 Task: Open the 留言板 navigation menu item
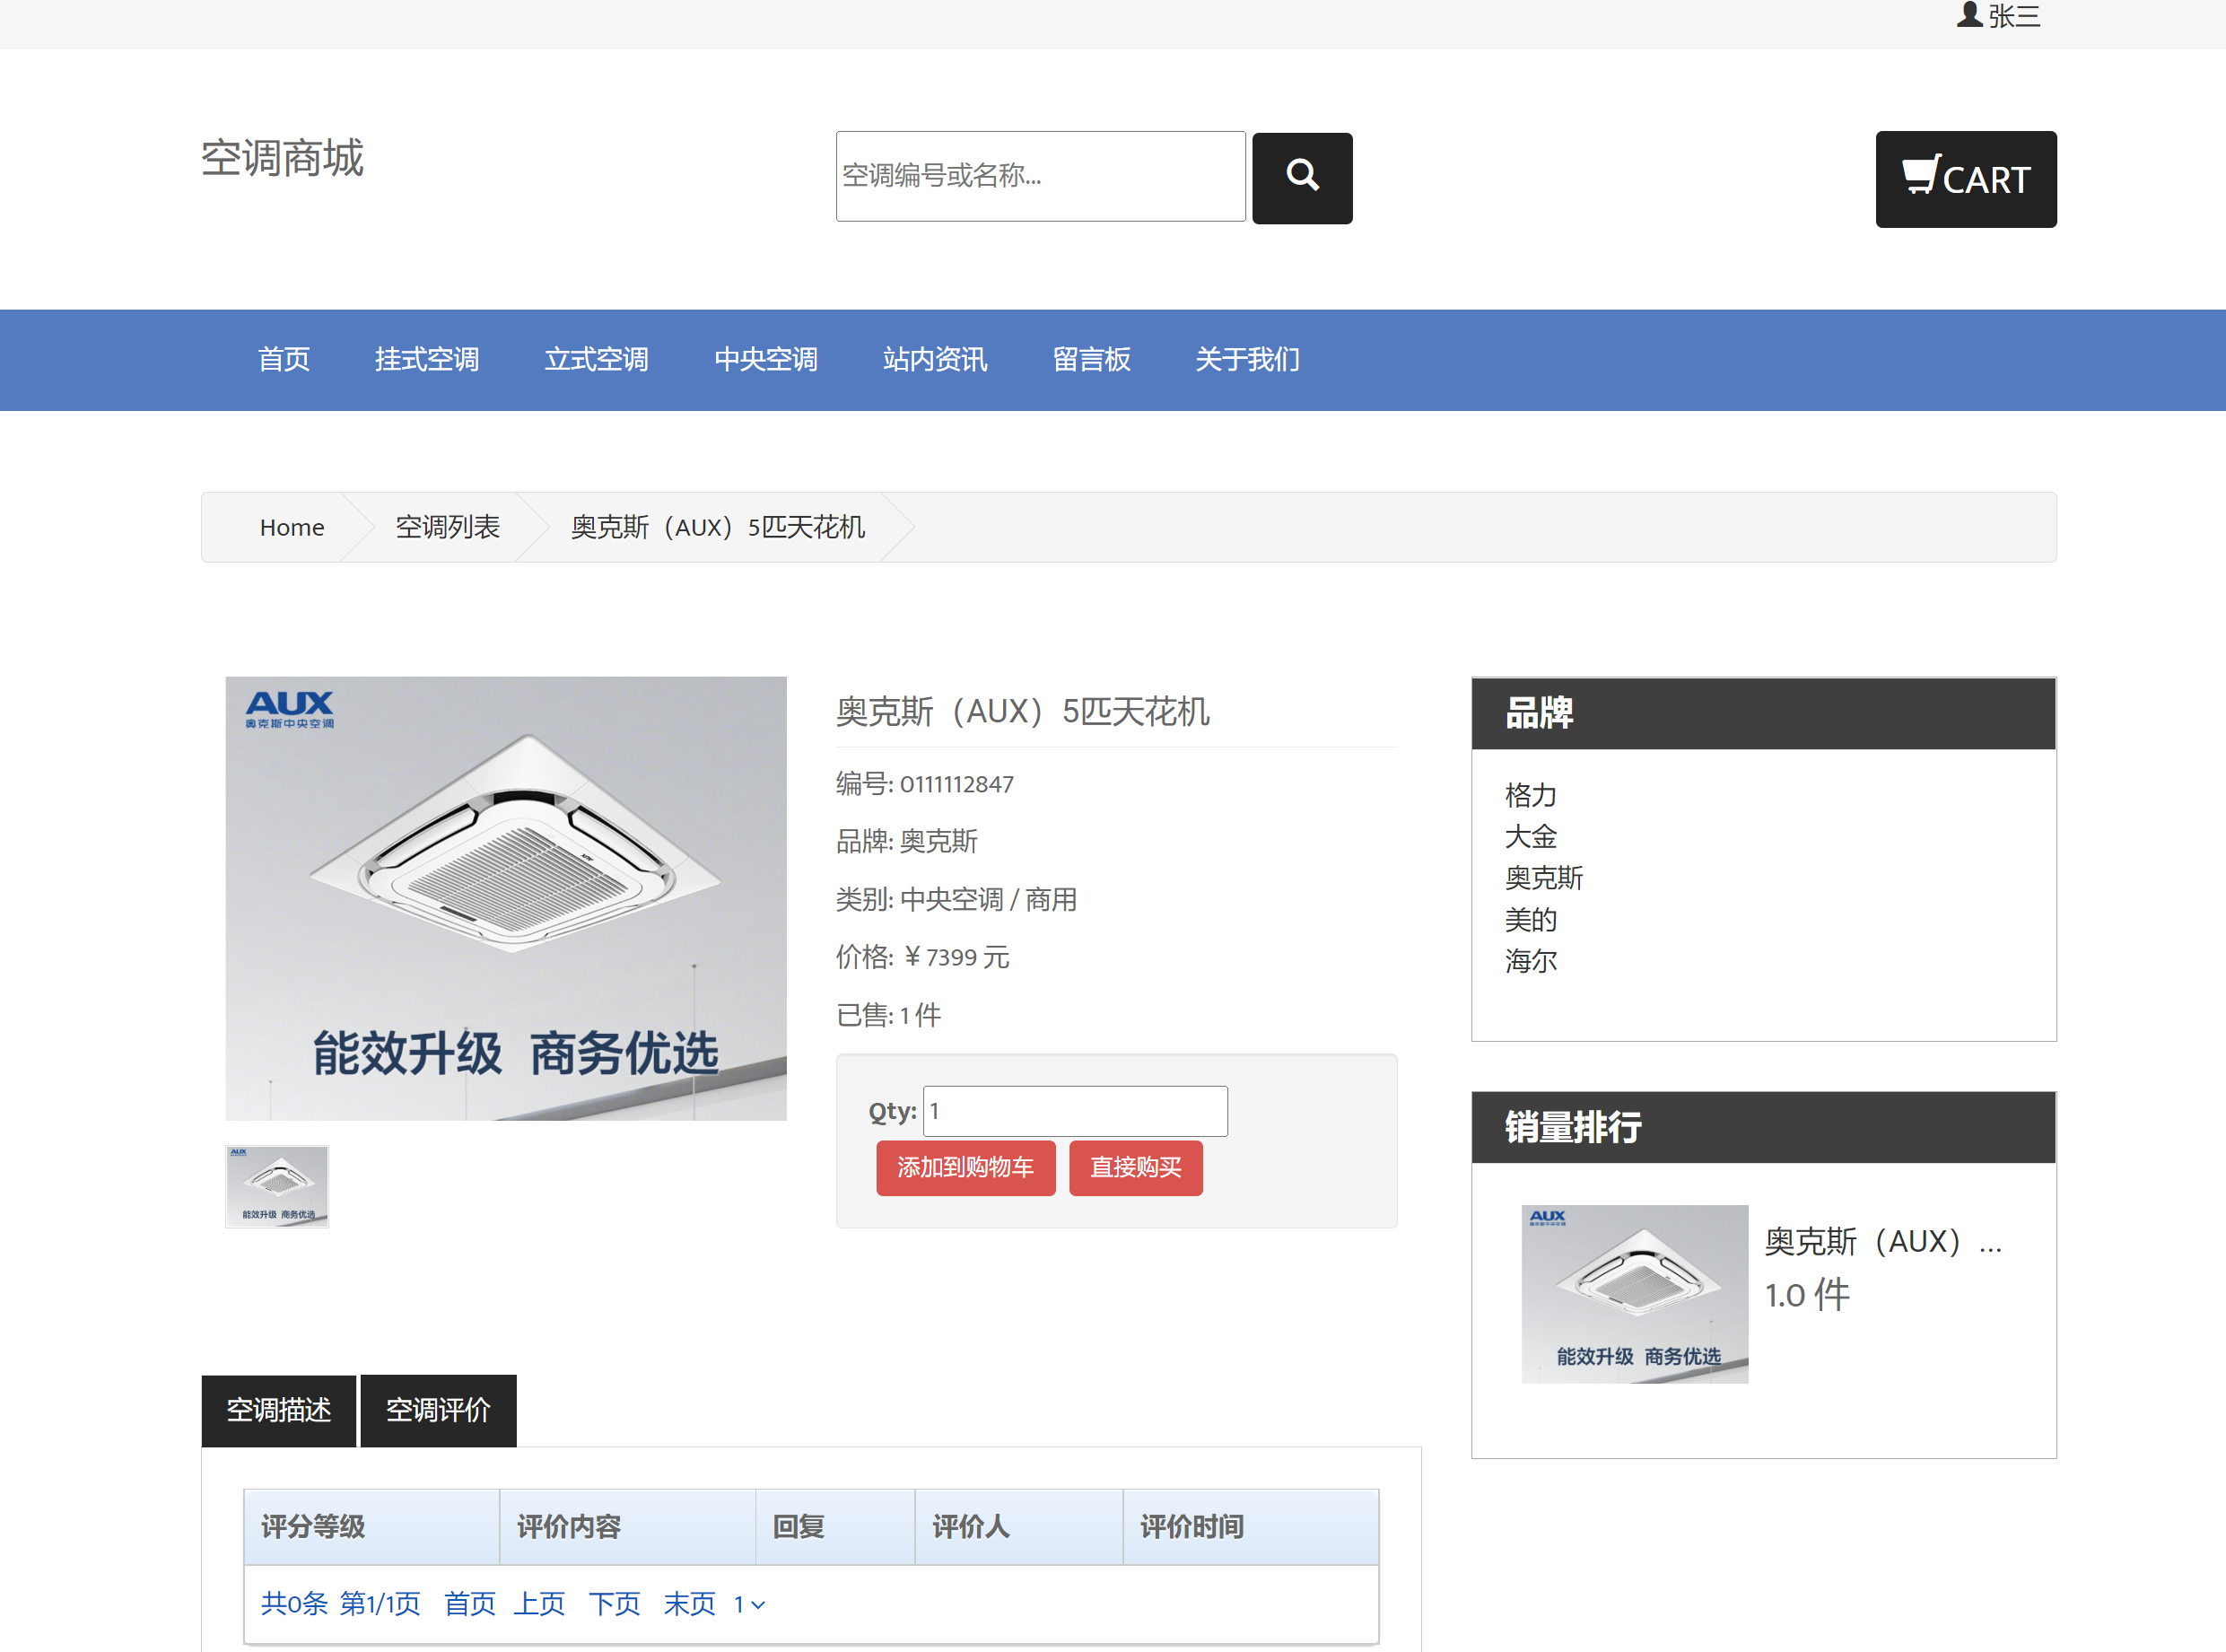tap(1091, 359)
